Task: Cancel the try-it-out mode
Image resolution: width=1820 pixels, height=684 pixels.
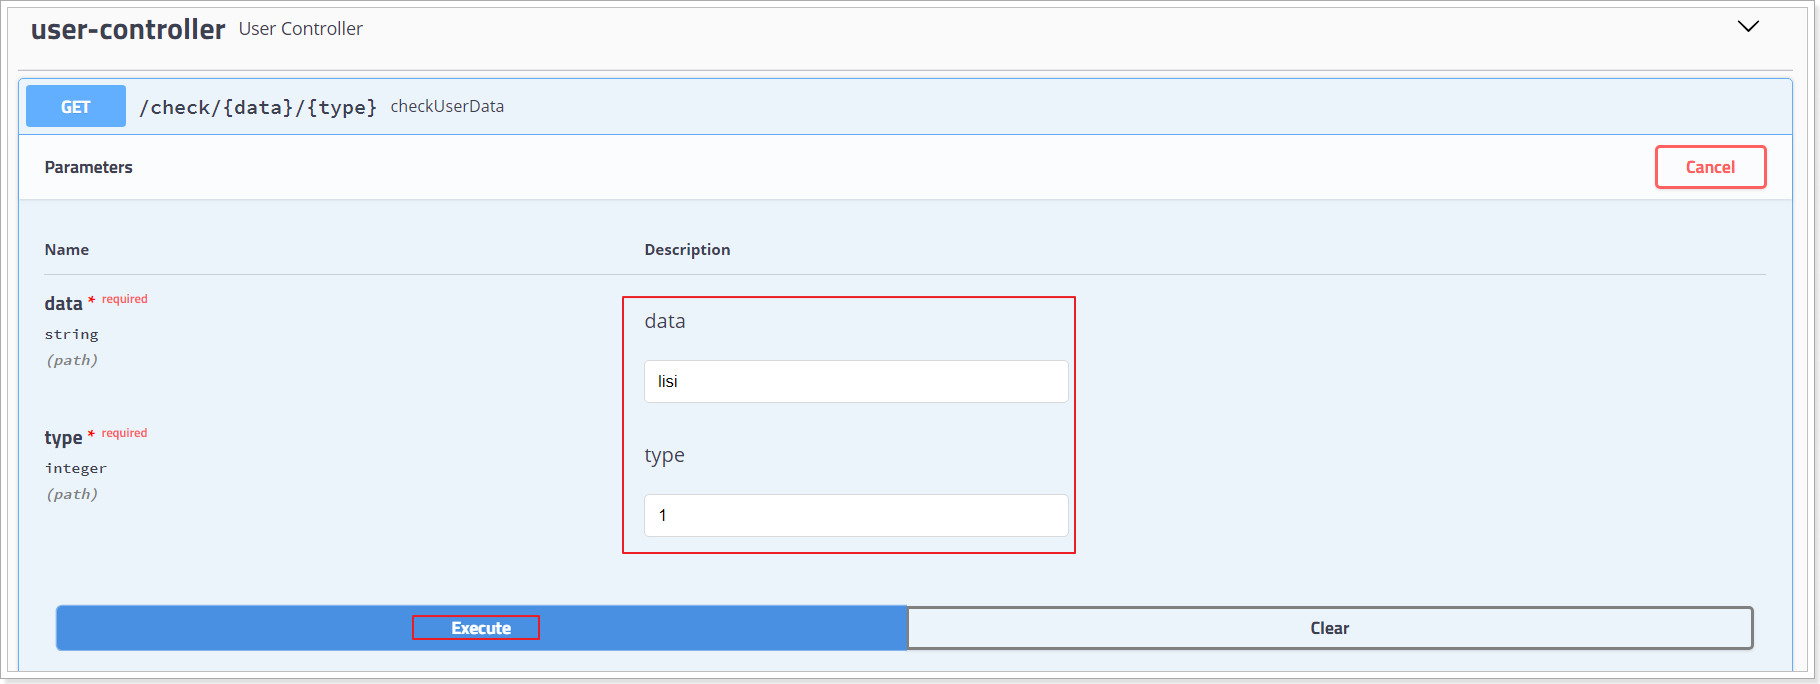Action: click(1710, 167)
